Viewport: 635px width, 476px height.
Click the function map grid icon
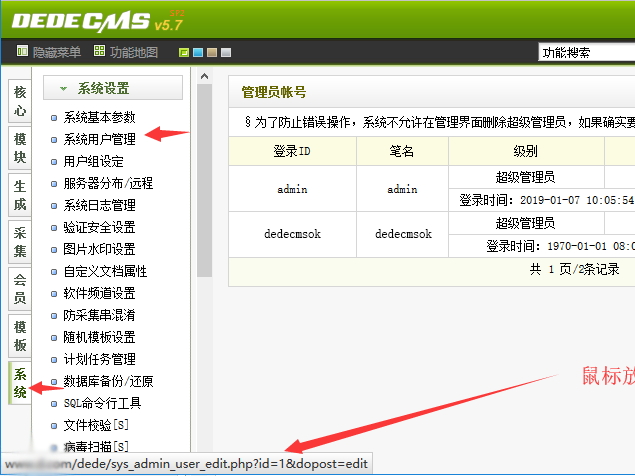(99, 51)
